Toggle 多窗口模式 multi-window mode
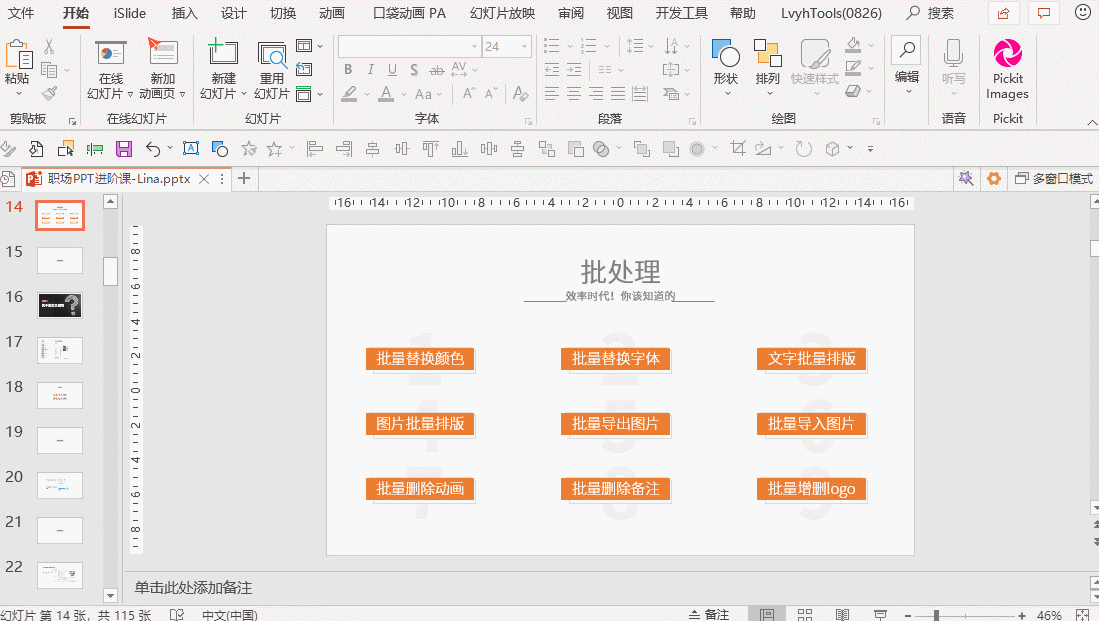The image size is (1099, 621). tap(1054, 179)
